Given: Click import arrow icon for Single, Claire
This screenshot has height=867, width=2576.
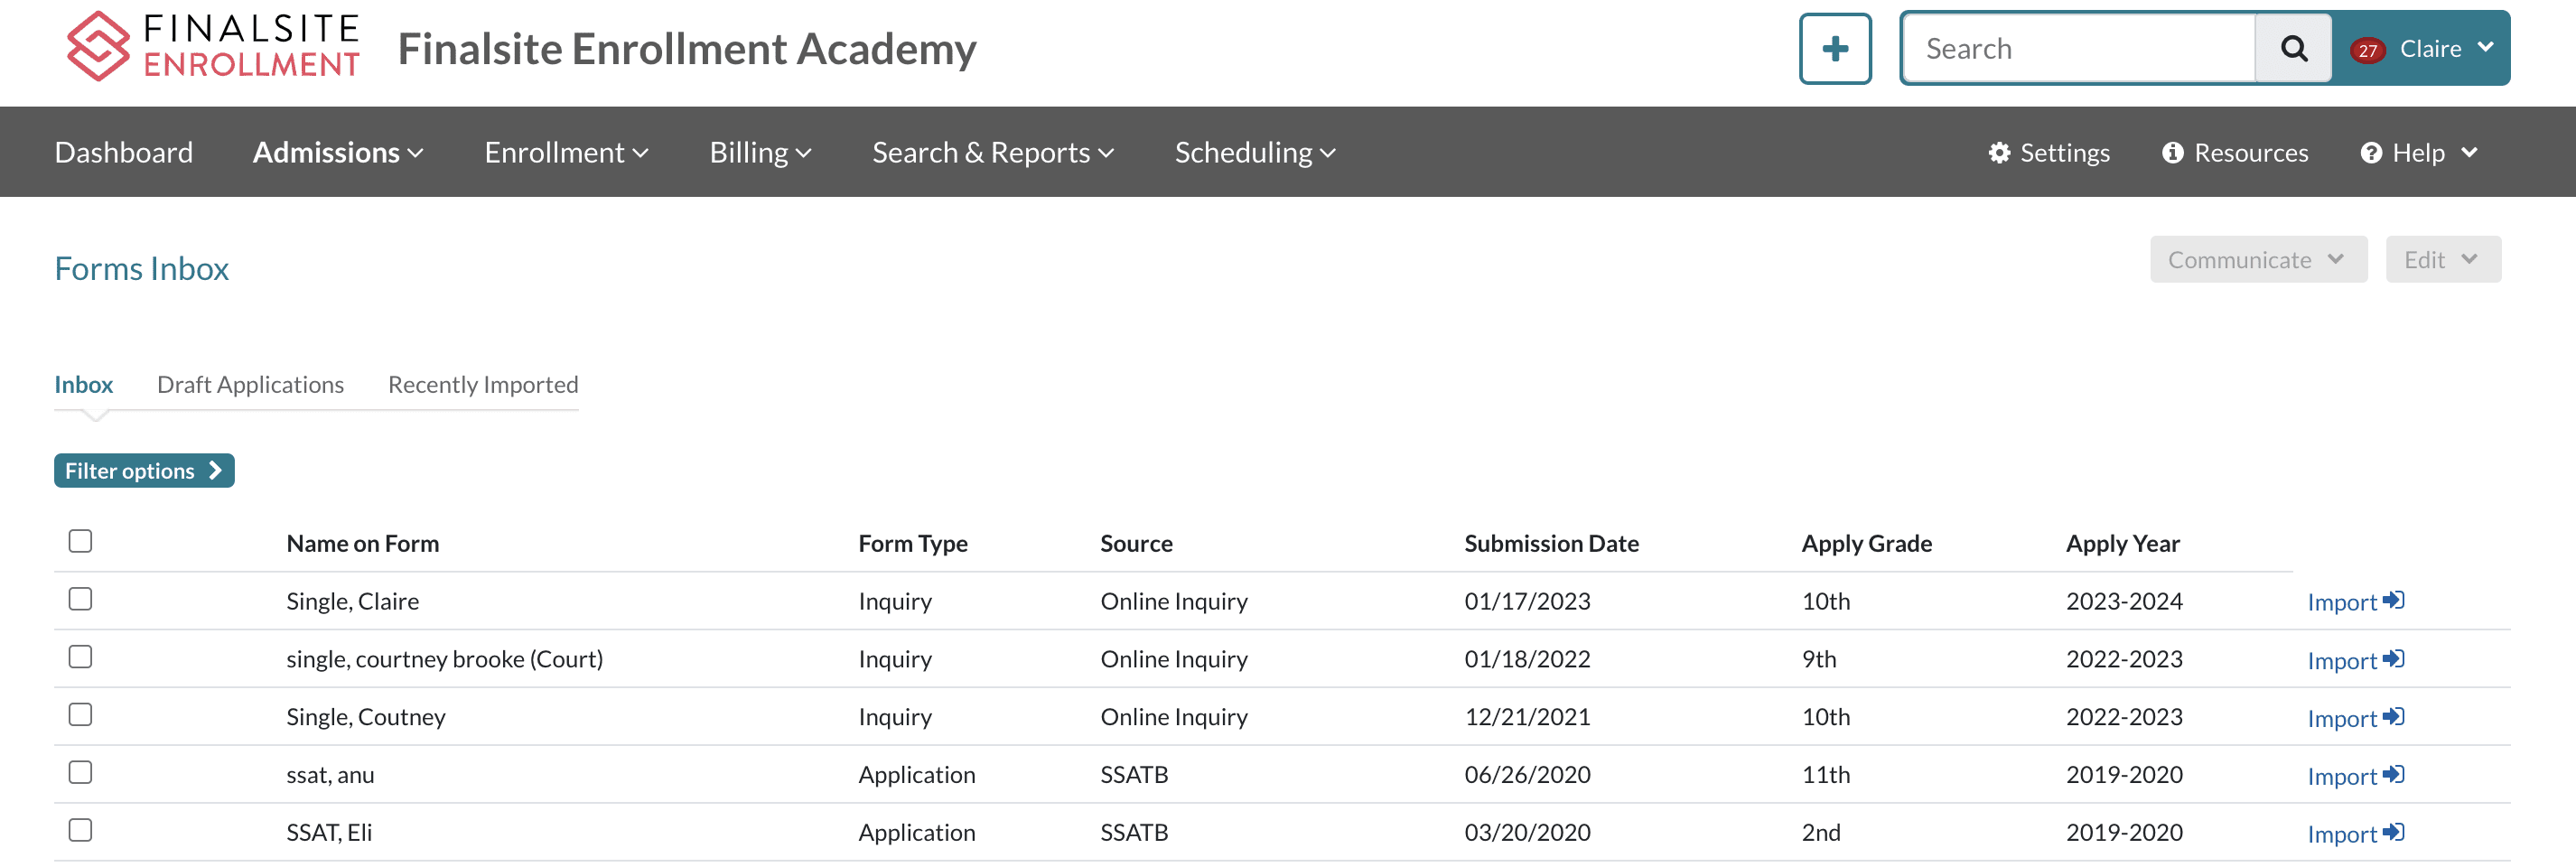Looking at the screenshot, I should (x=2393, y=600).
